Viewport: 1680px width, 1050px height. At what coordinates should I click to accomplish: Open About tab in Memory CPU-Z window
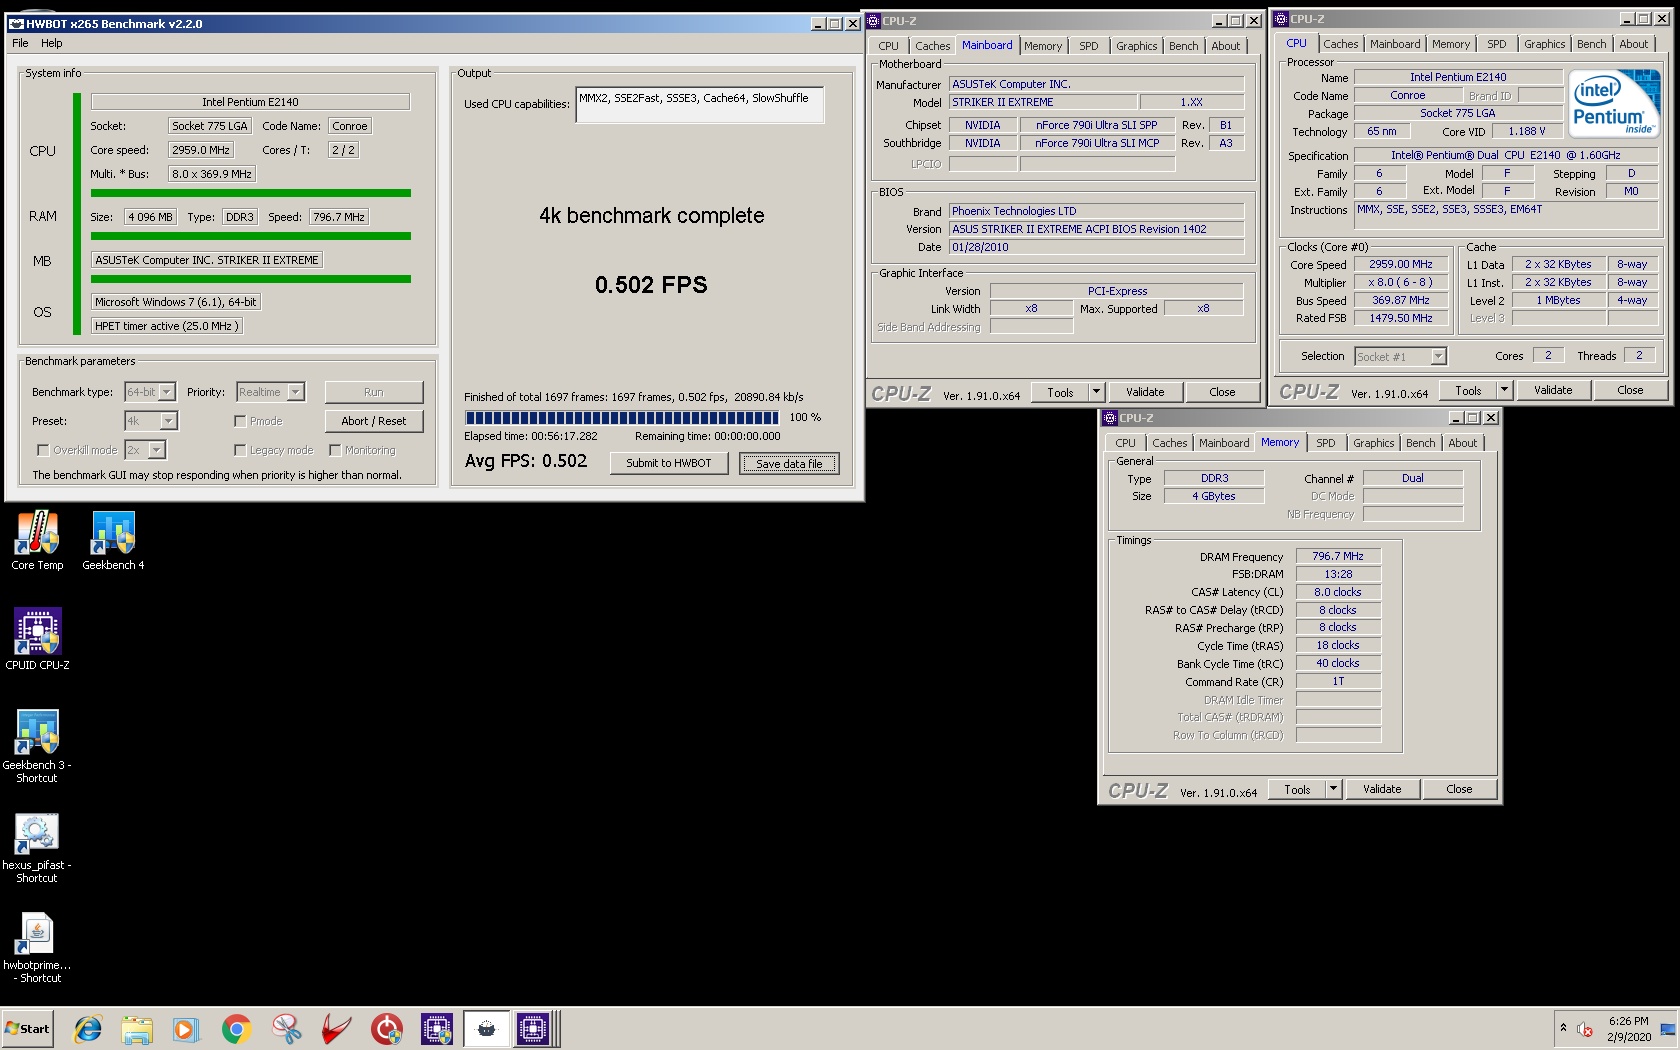click(1462, 443)
